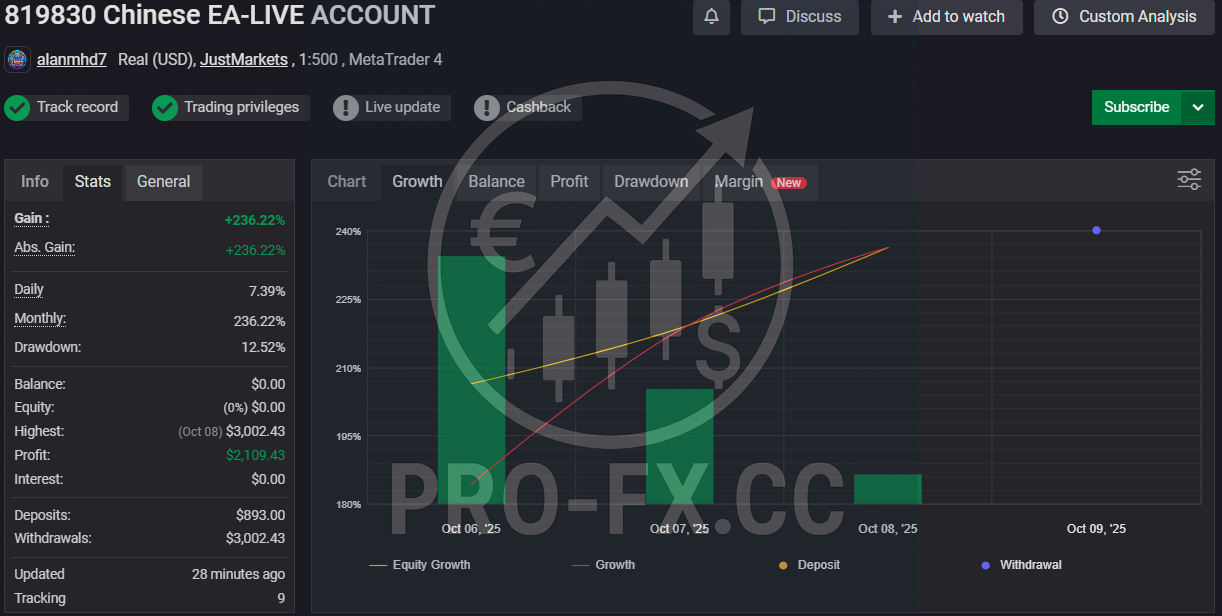Toggle Equity Growth legend series
This screenshot has width=1222, height=616.
pos(420,565)
